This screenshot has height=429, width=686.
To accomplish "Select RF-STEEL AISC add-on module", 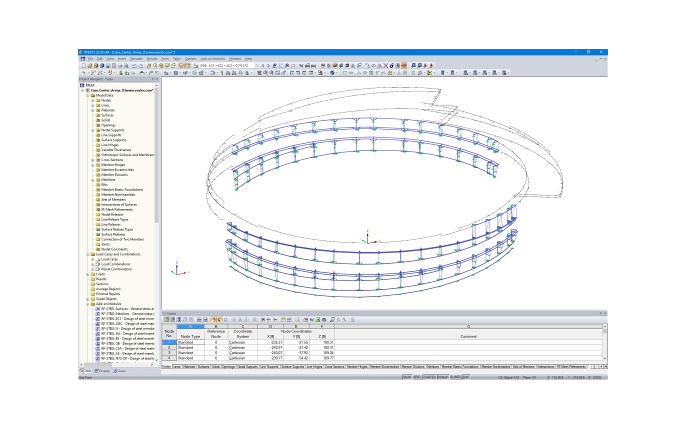I will [127, 324].
